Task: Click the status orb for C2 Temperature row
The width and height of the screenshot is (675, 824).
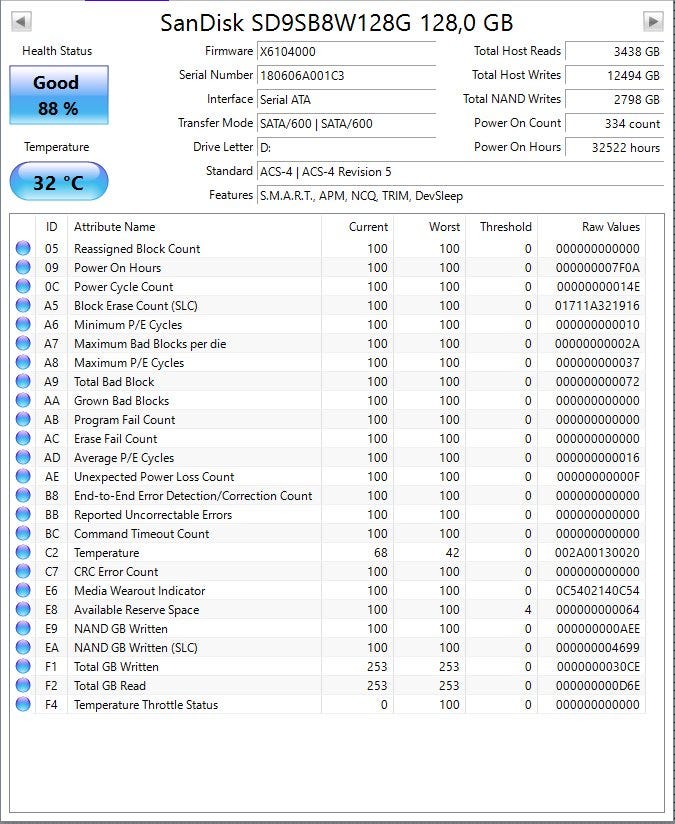Action: [x=23, y=552]
